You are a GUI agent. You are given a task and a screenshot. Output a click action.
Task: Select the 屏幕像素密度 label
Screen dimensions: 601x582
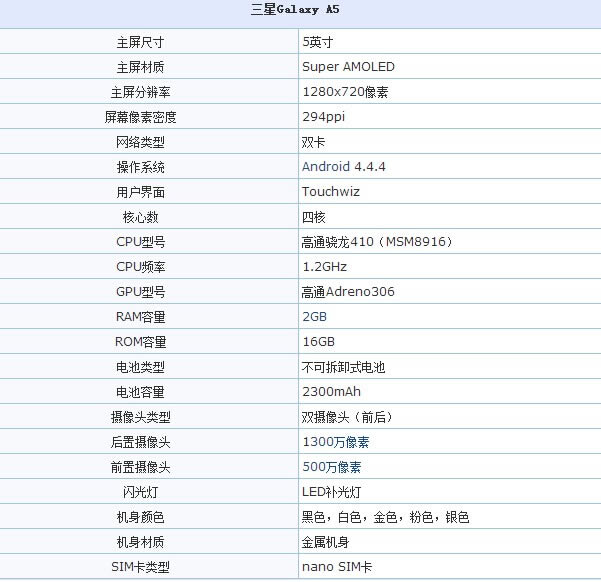[x=141, y=117]
